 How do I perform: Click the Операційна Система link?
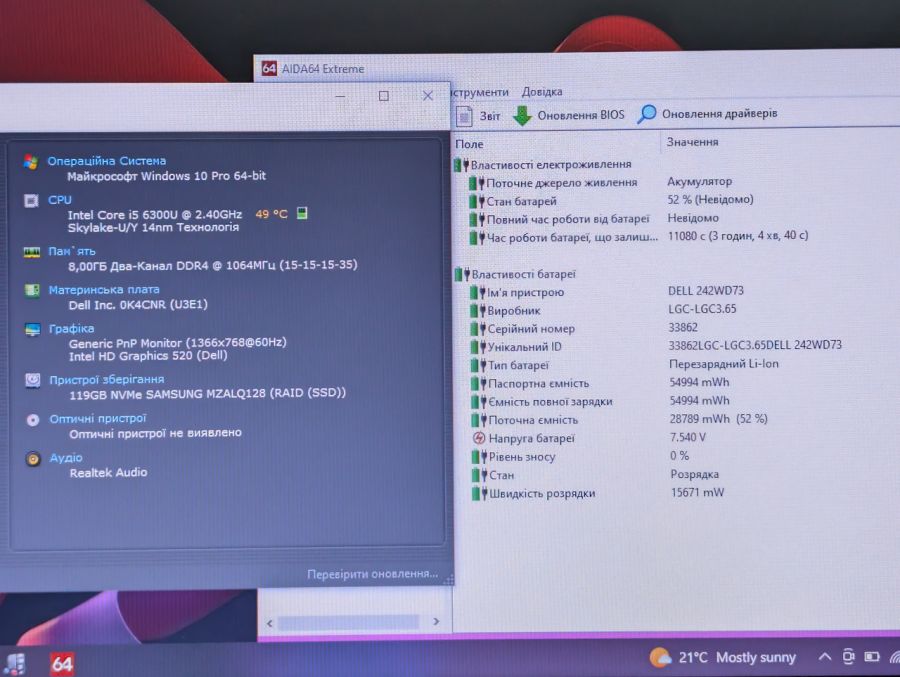pyautogui.click(x=107, y=161)
